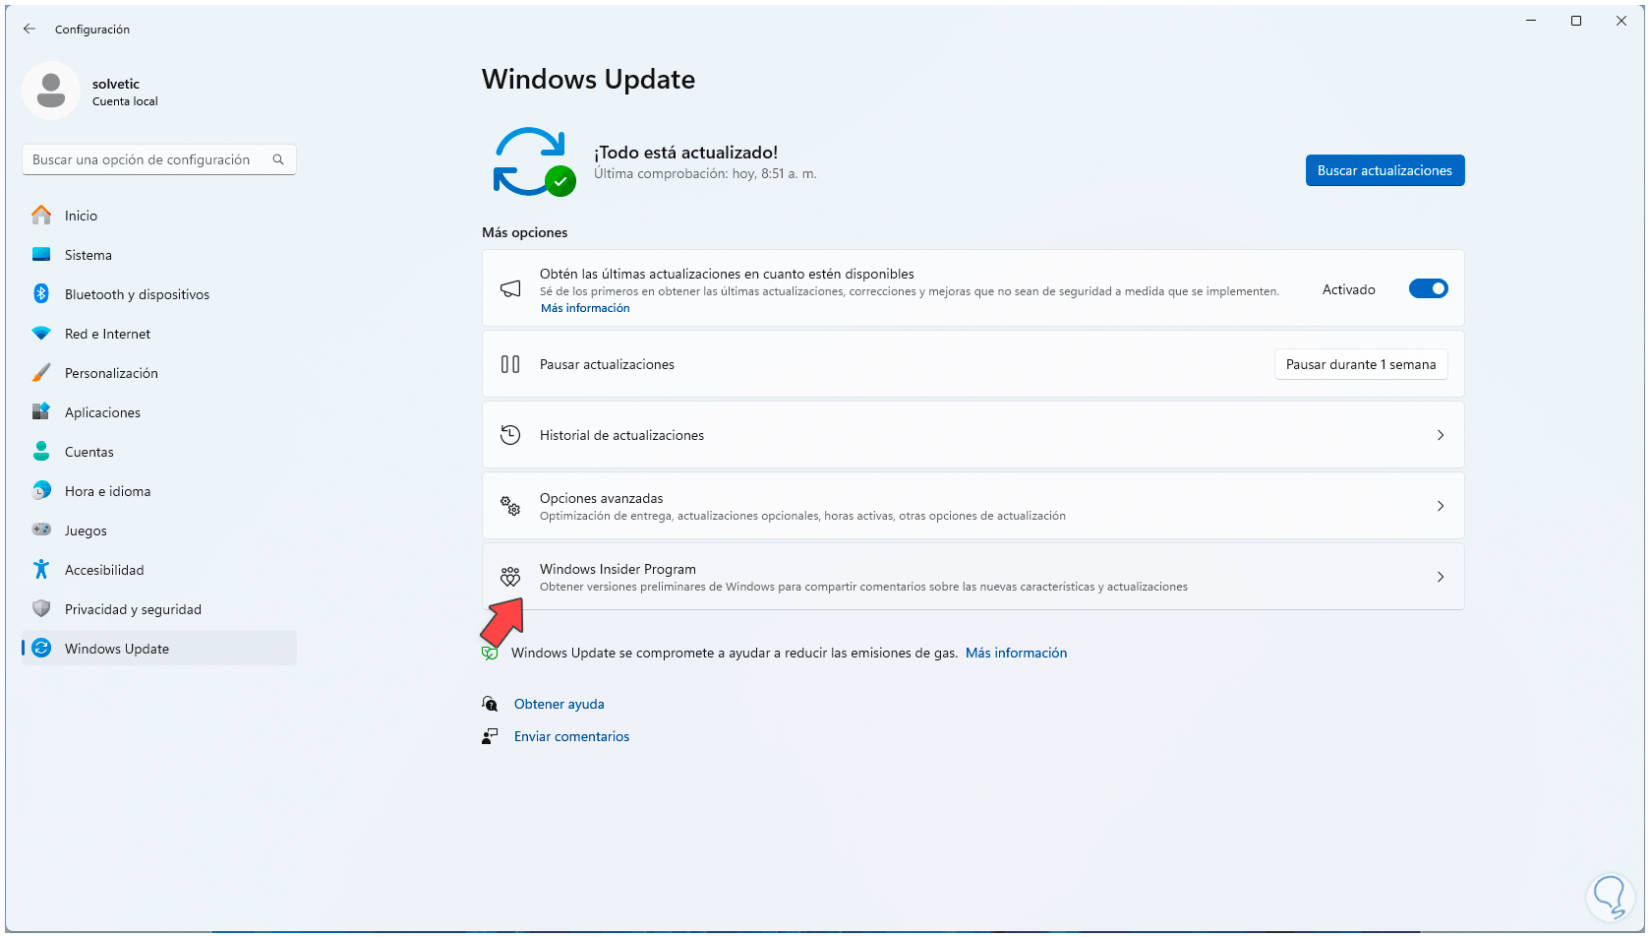Click the pause icon beside Pausar actualizaciones
The width and height of the screenshot is (1650, 937).
coord(510,364)
